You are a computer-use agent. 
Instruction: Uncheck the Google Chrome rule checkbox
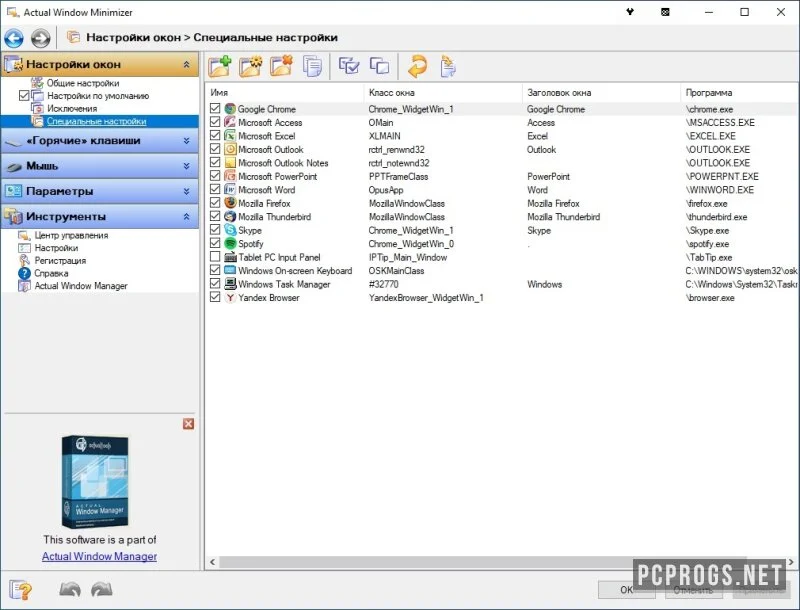point(215,109)
